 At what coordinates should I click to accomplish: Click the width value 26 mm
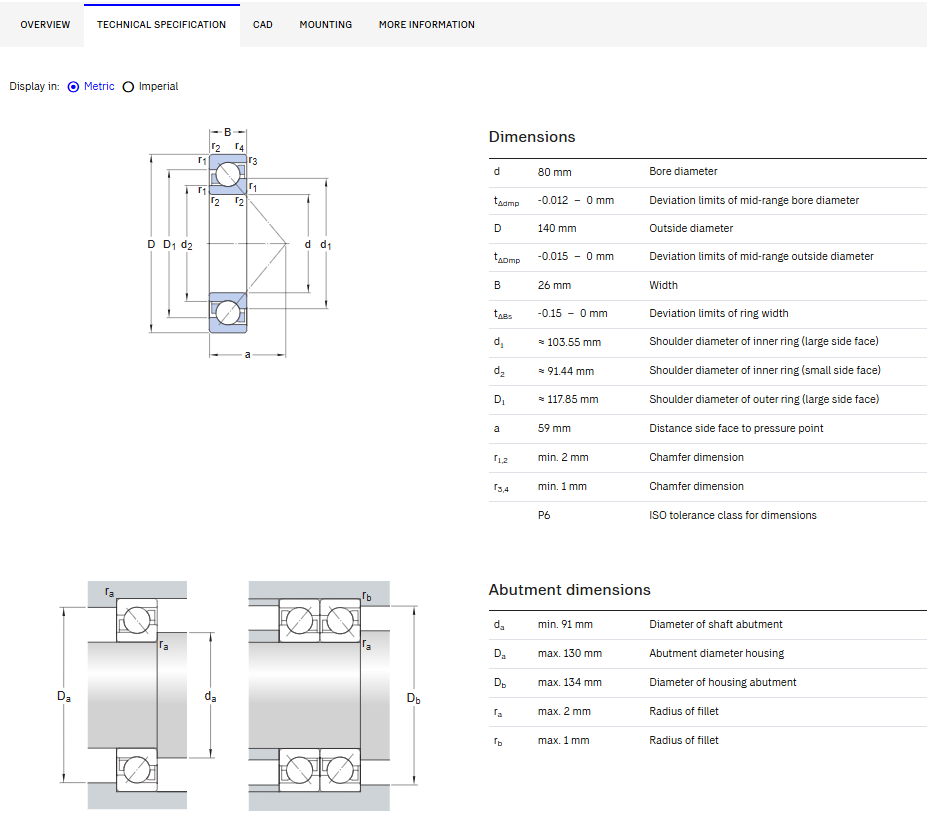pos(555,285)
